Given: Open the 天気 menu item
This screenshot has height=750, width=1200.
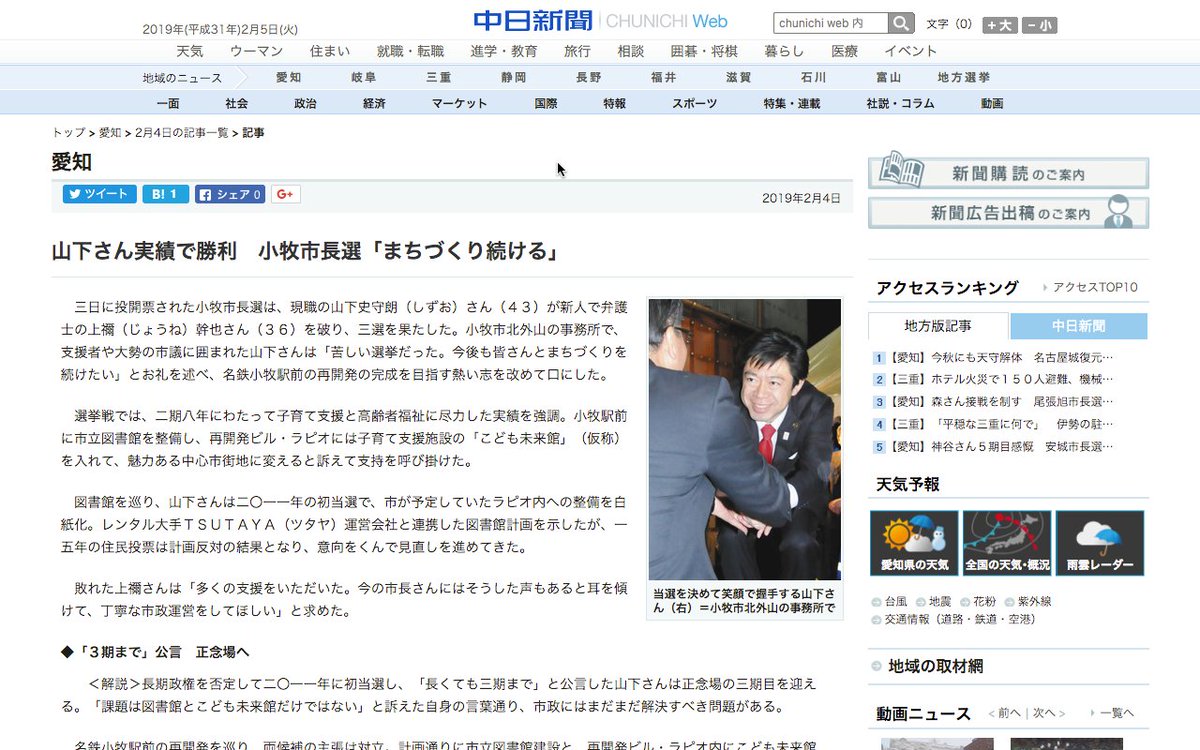Looking at the screenshot, I should point(190,51).
